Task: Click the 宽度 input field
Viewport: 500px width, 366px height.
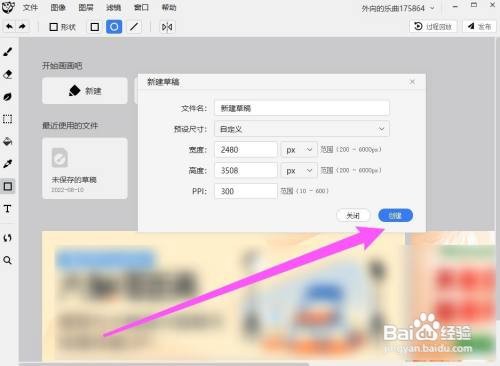Action: [x=246, y=150]
